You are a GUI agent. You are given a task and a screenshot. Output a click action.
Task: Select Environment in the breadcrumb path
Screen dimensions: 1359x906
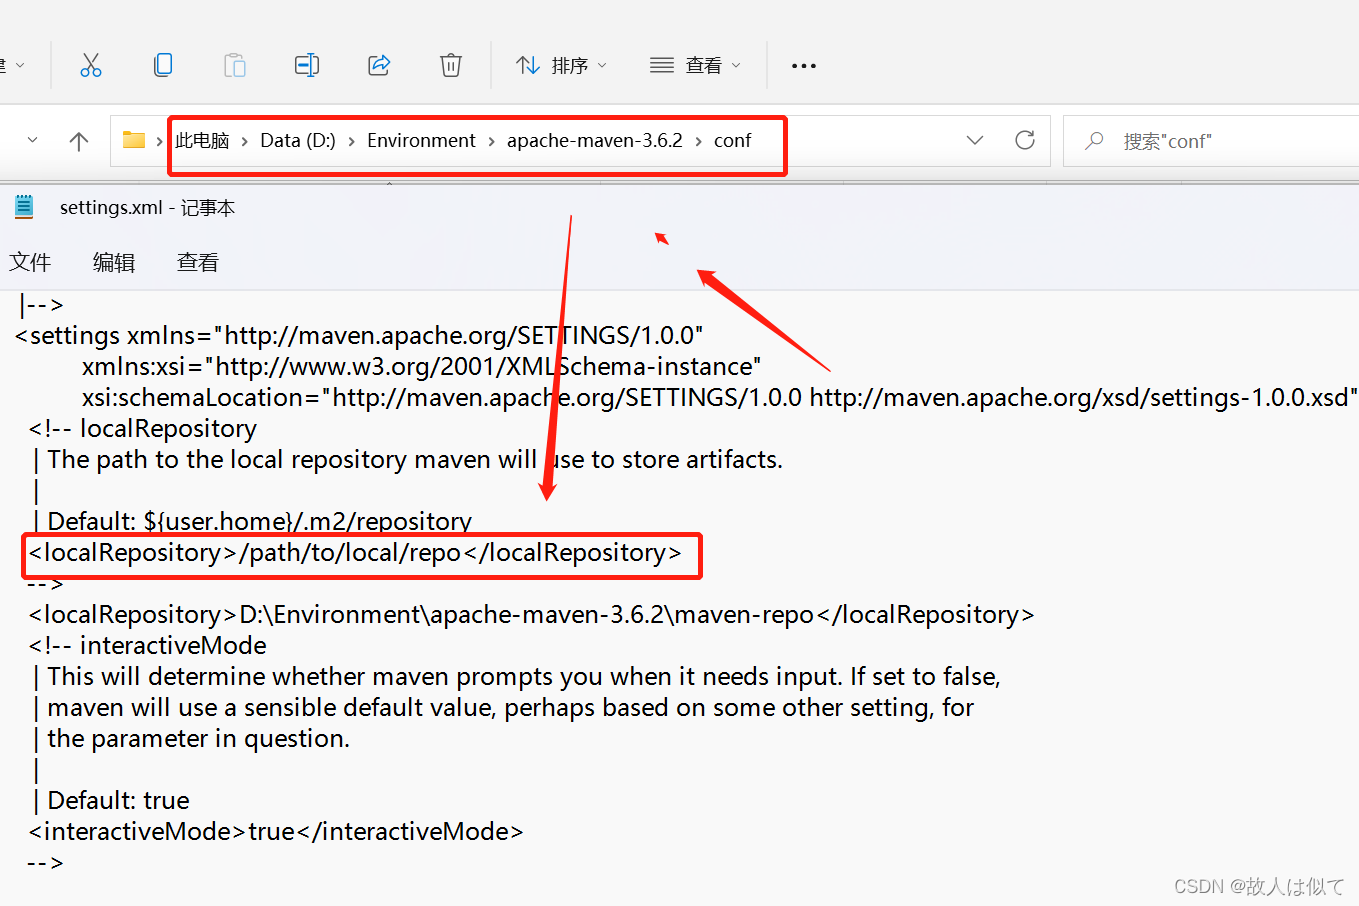coord(421,141)
